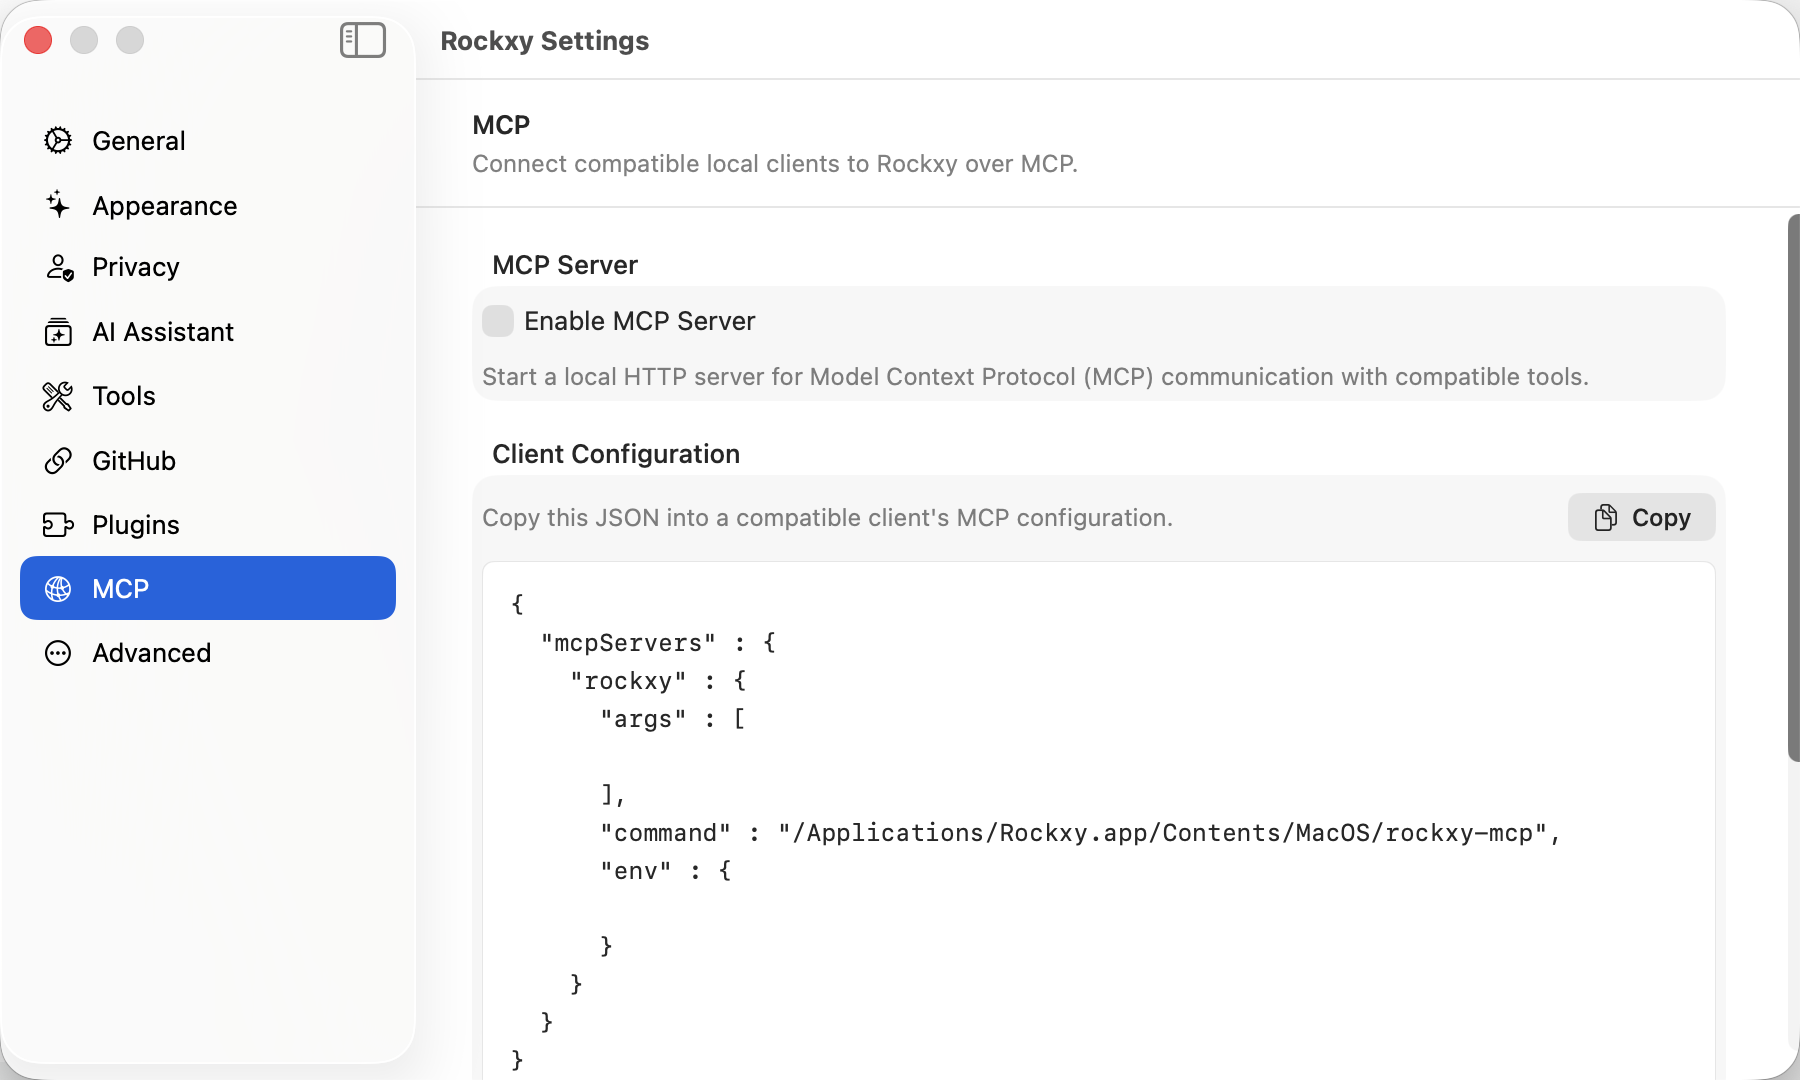Click "Copy this JSON" instruction text
This screenshot has width=1800, height=1080.
[x=827, y=518]
